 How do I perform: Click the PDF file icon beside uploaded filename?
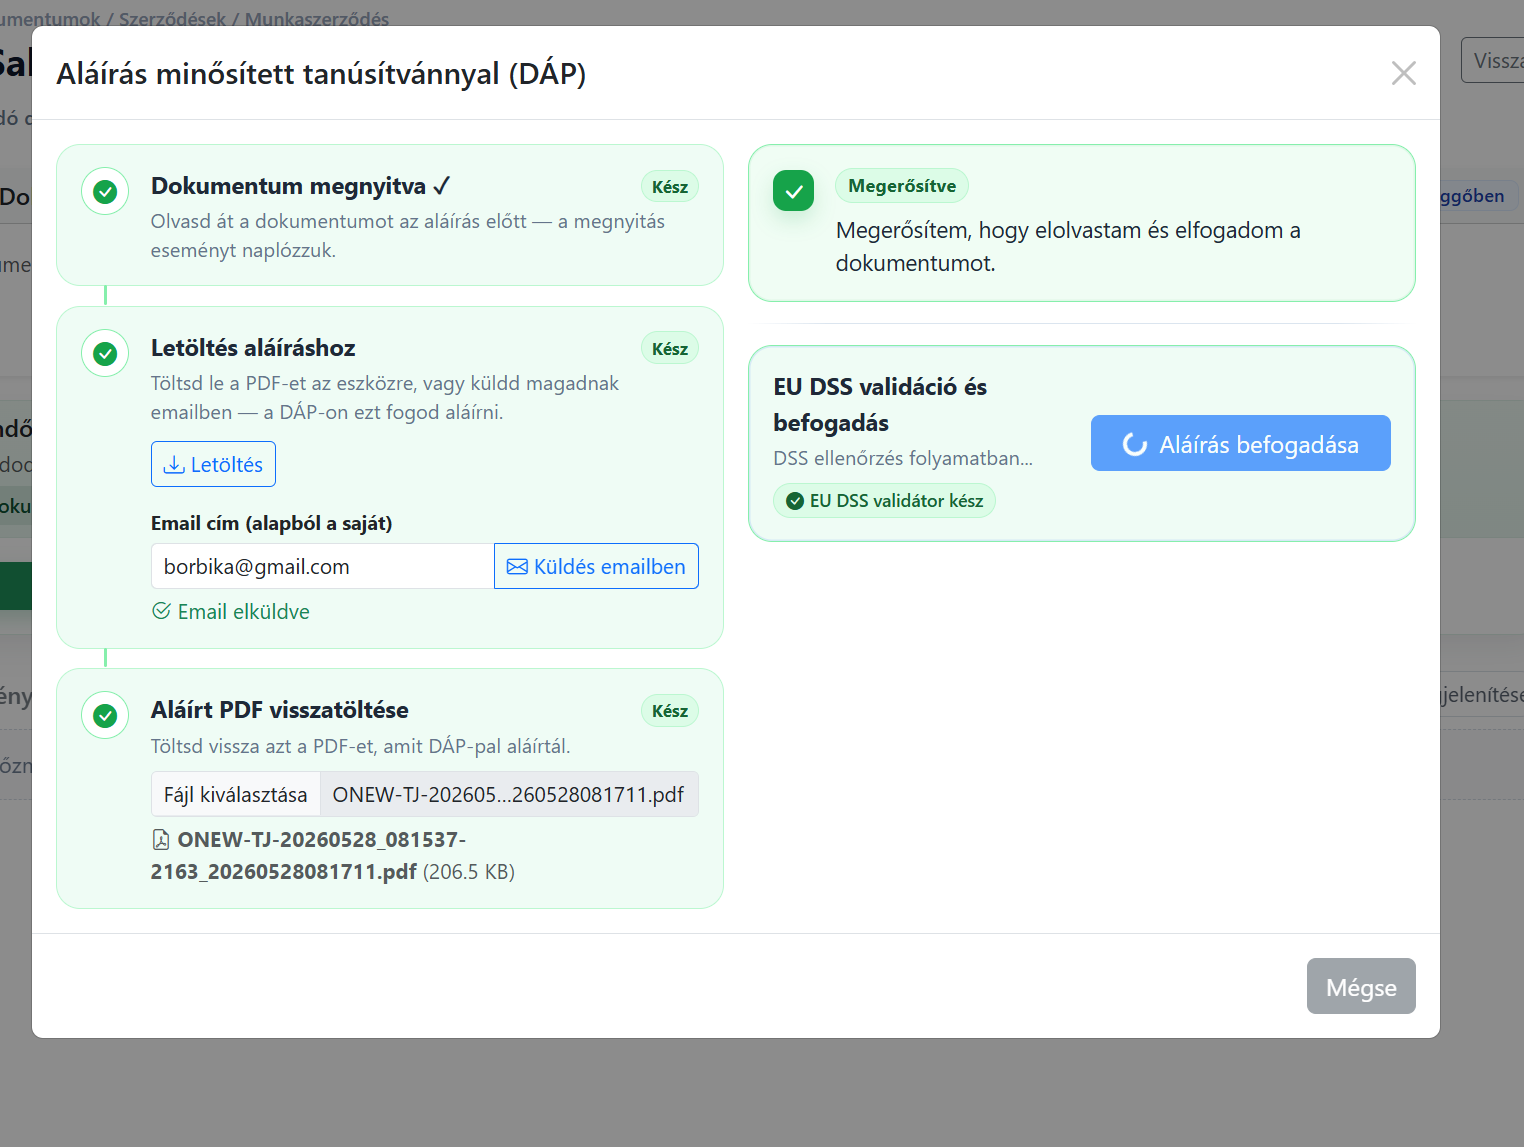(160, 839)
